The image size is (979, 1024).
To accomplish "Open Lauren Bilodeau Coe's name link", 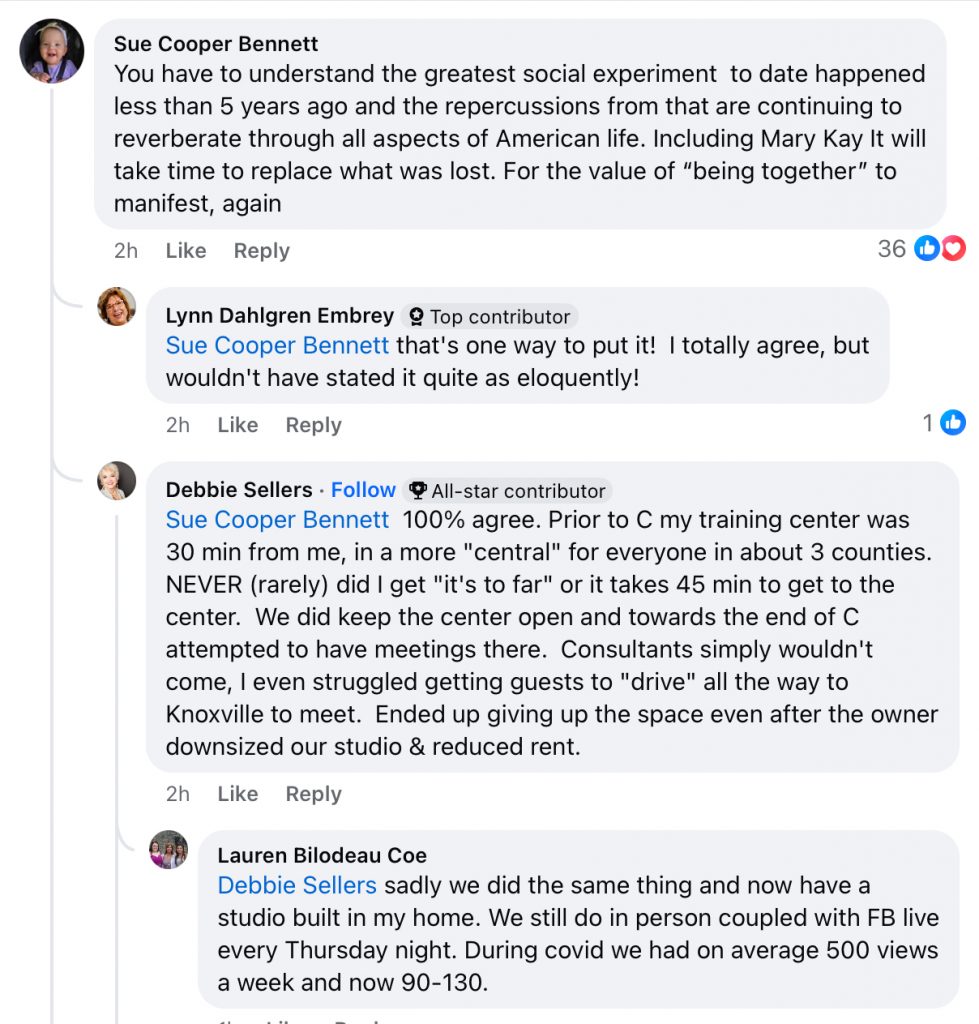I will [322, 856].
